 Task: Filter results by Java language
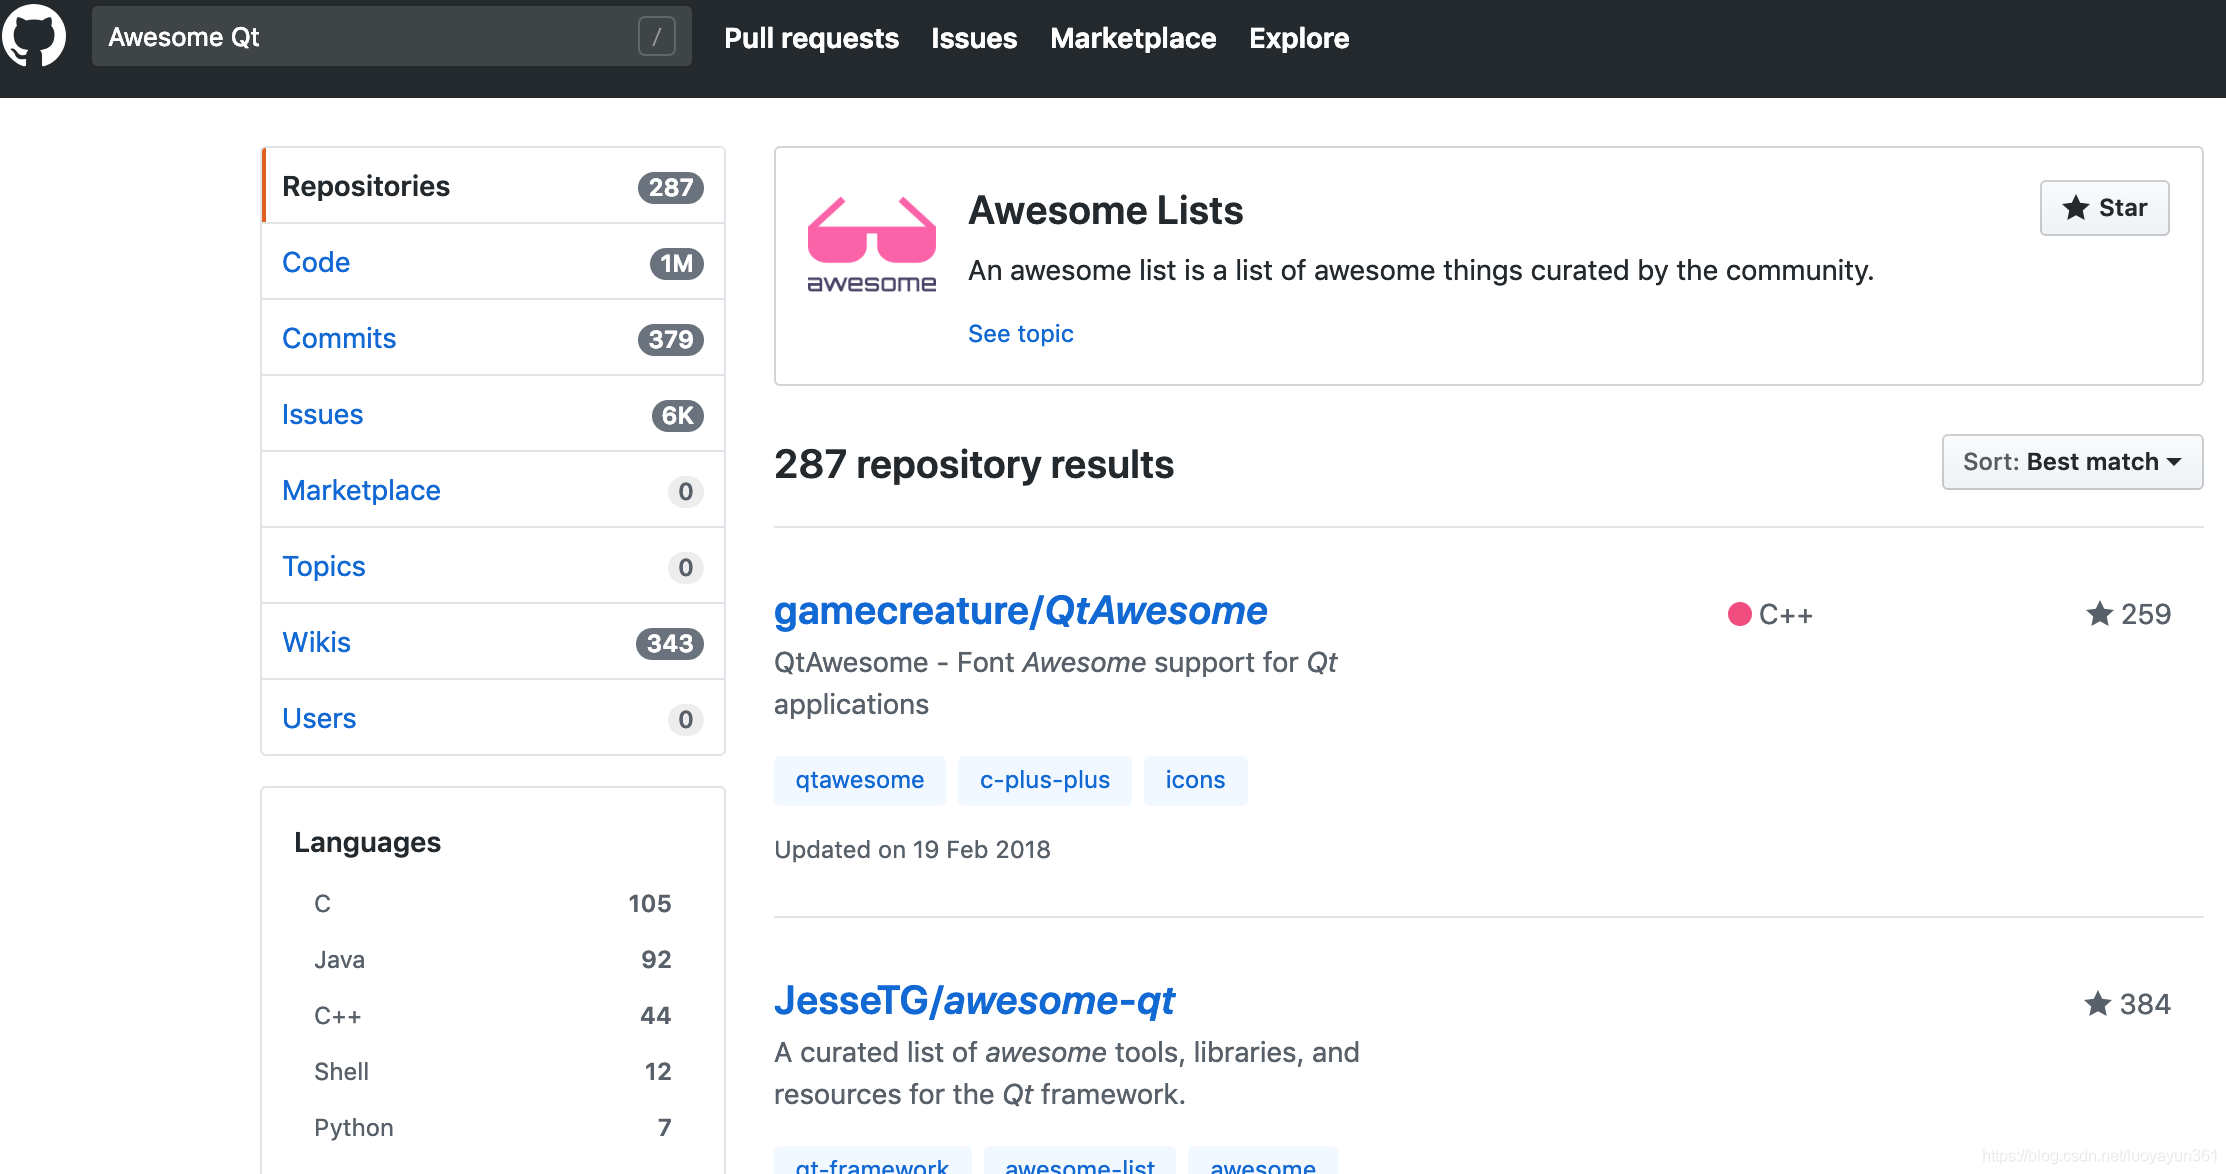492,959
